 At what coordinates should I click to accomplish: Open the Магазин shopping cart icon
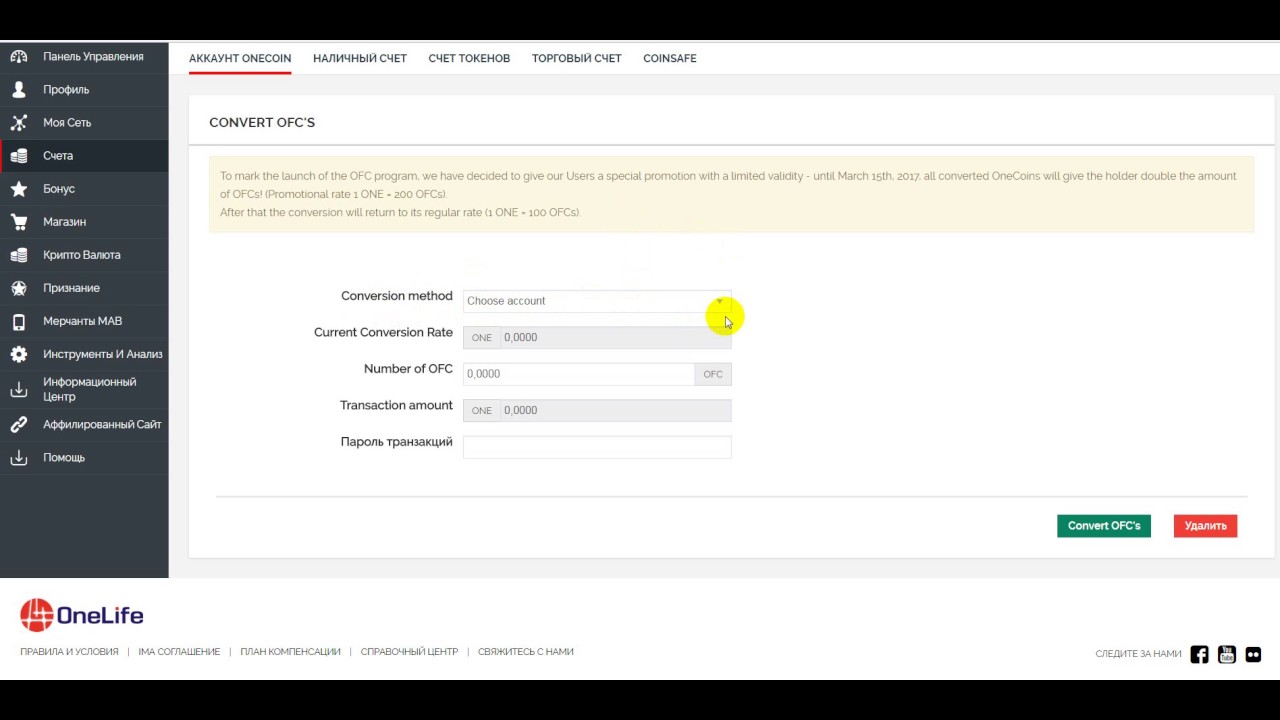coord(19,222)
